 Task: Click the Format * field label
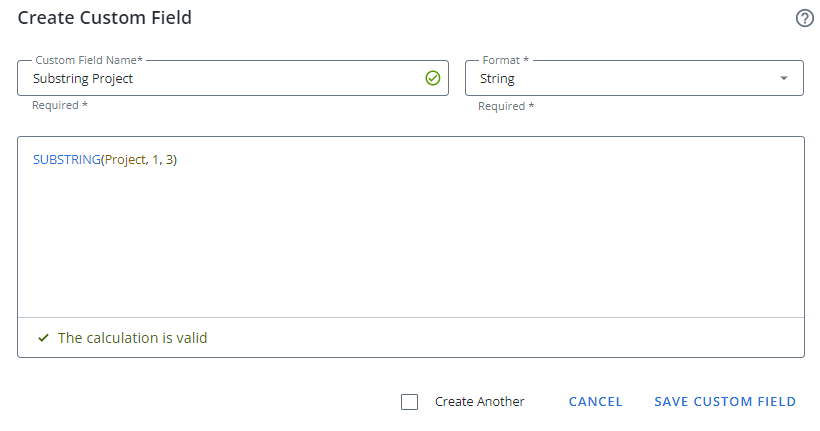click(x=505, y=61)
